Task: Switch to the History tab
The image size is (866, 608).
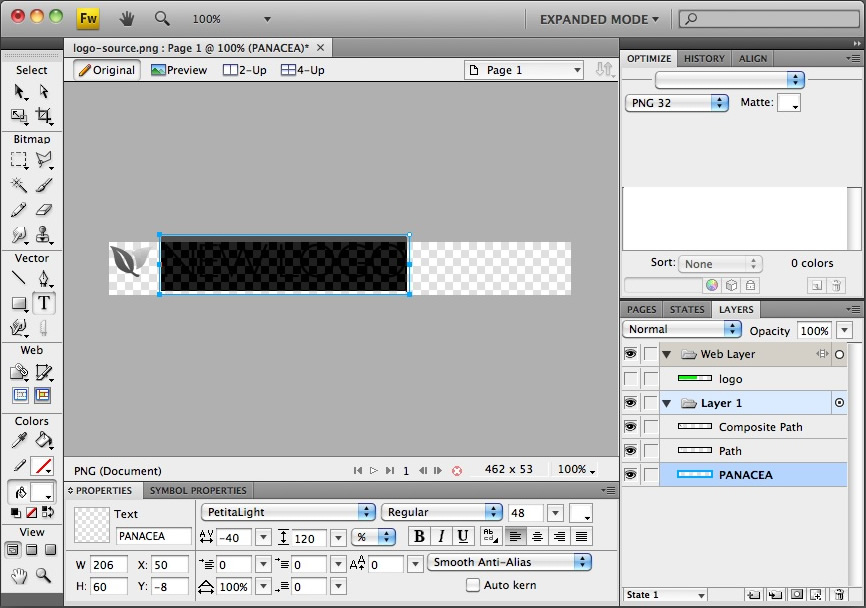Action: click(x=704, y=59)
